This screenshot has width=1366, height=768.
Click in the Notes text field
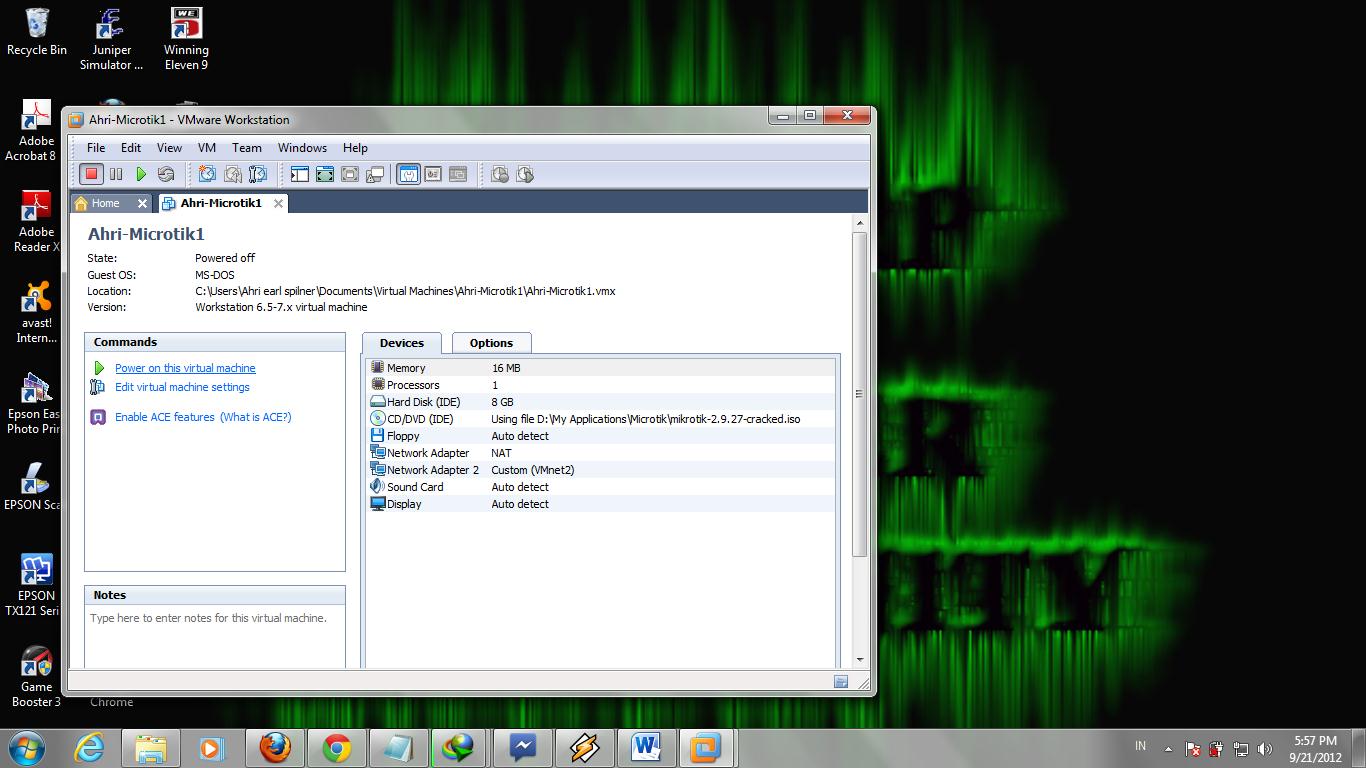click(x=215, y=637)
